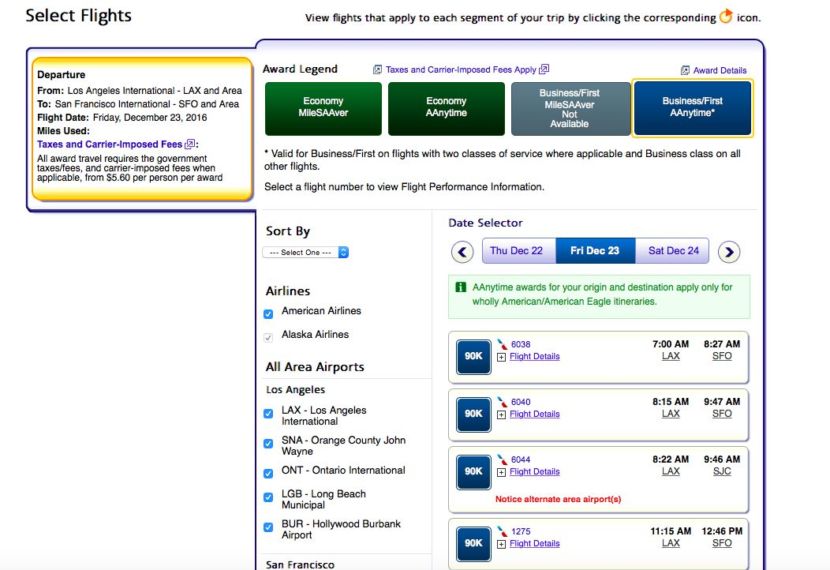This screenshot has width=830, height=570.
Task: Choose Economy MileSAAver award type
Action: point(323,108)
